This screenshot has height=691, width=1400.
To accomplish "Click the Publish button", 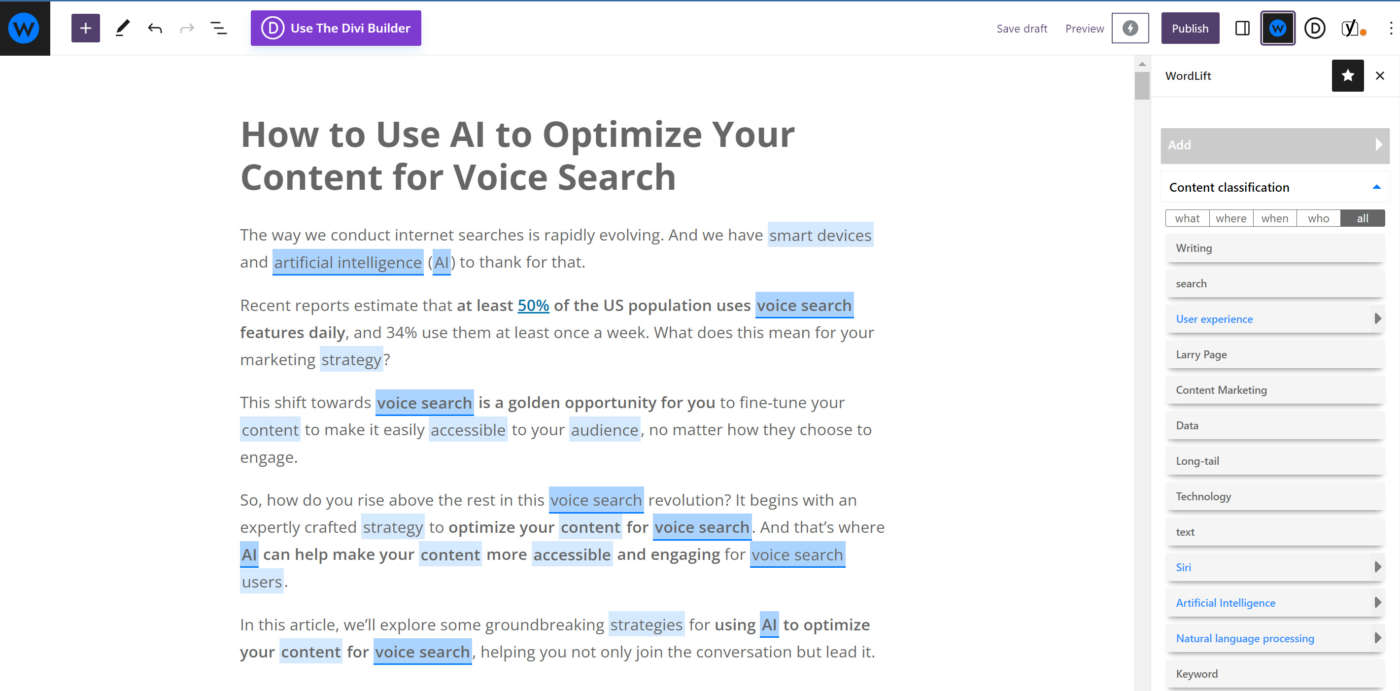I will [x=1190, y=28].
